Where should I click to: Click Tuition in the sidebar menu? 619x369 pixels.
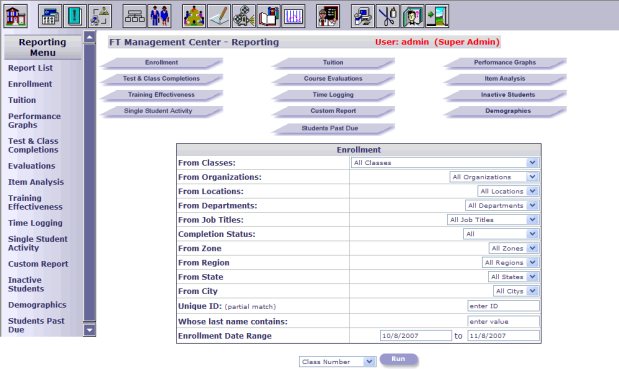22,100
